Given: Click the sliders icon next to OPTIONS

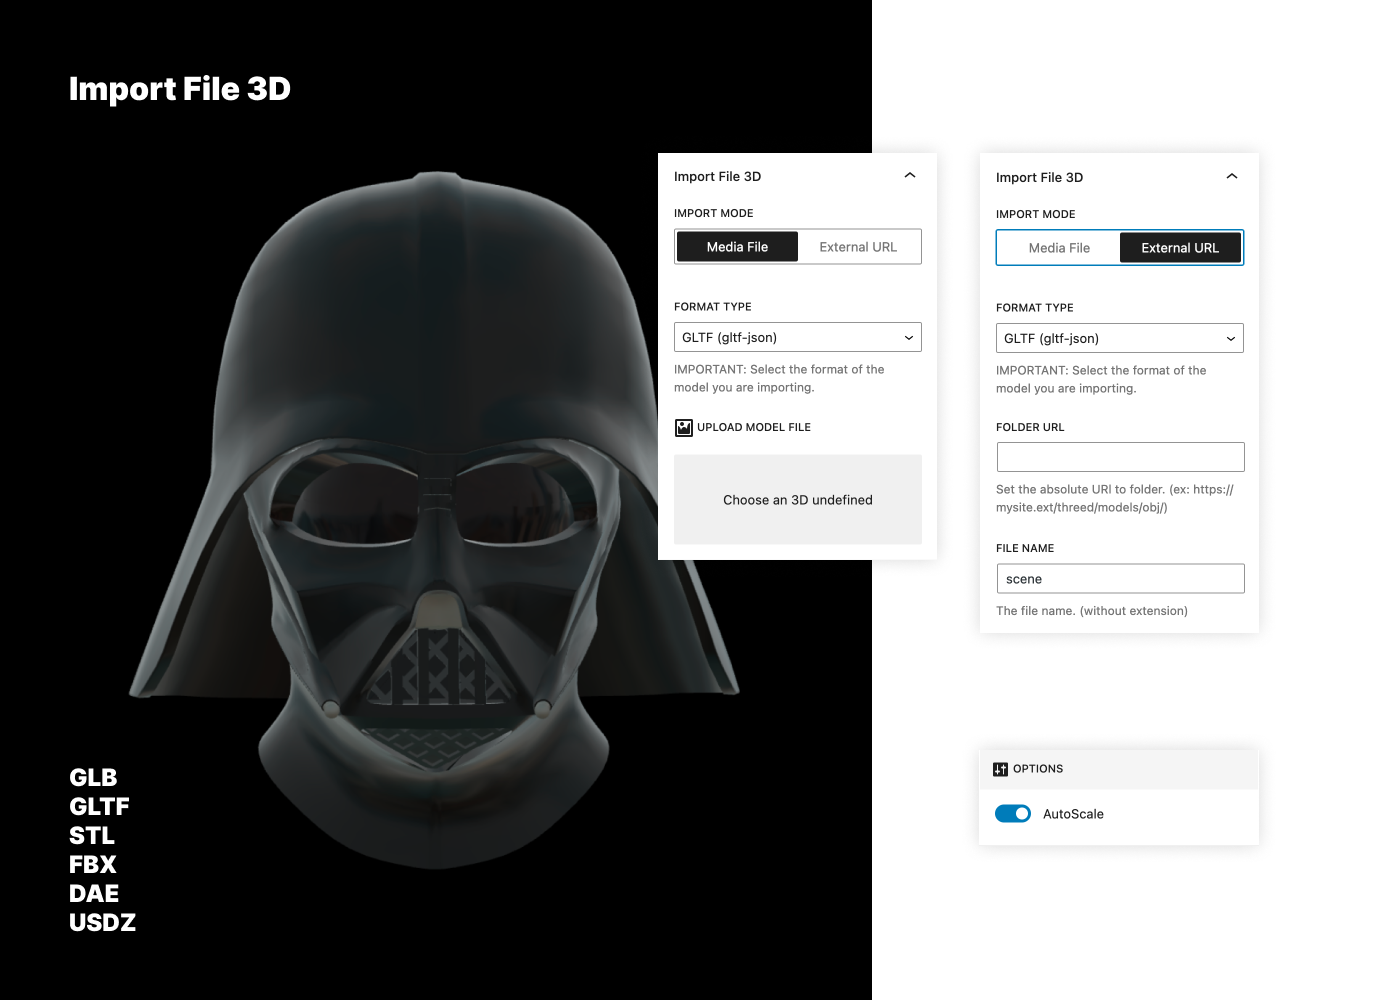Looking at the screenshot, I should (x=1001, y=768).
